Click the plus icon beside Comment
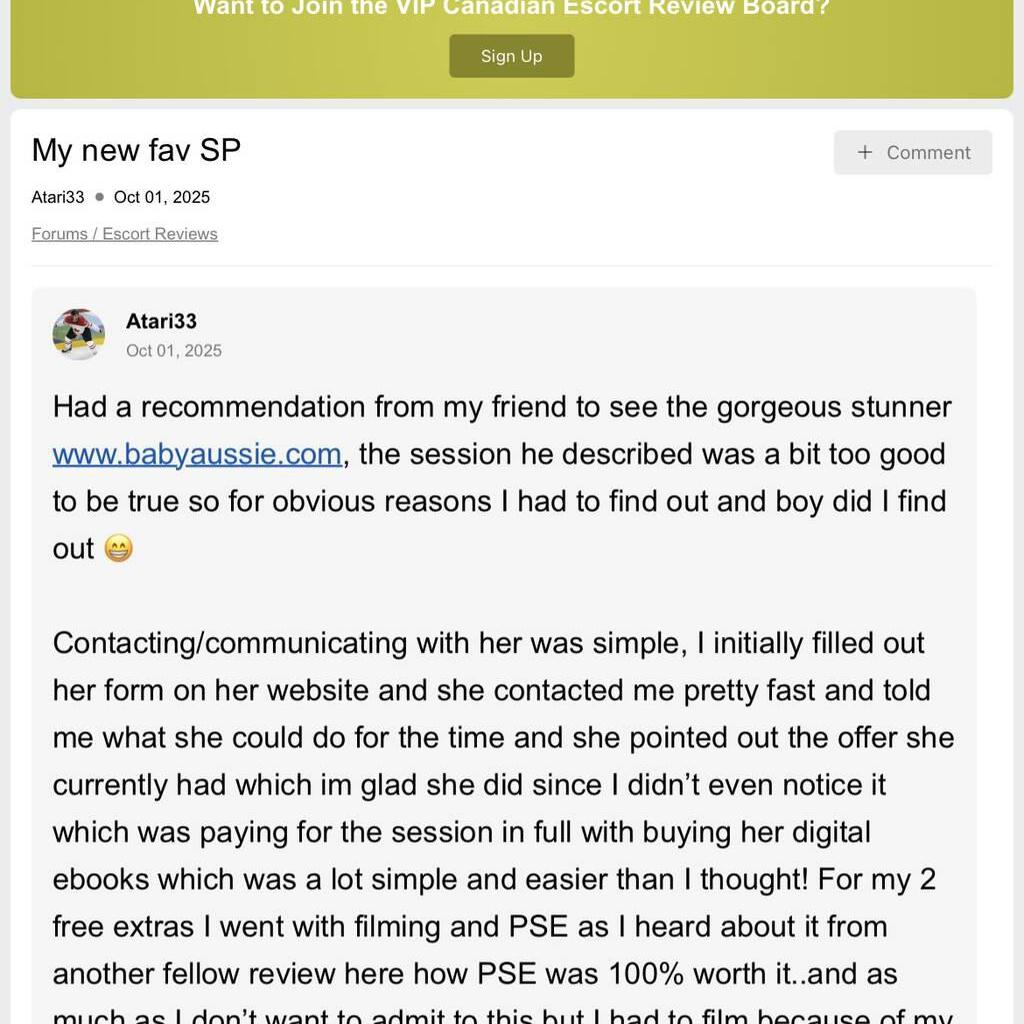Image resolution: width=1024 pixels, height=1024 pixels. coord(865,152)
